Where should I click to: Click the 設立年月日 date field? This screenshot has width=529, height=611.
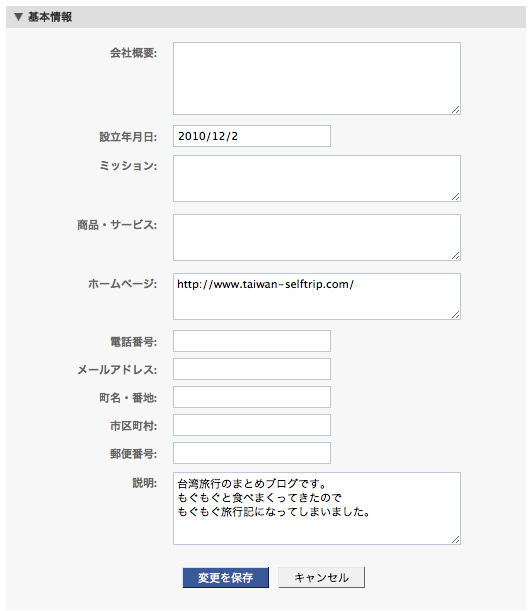[252, 136]
